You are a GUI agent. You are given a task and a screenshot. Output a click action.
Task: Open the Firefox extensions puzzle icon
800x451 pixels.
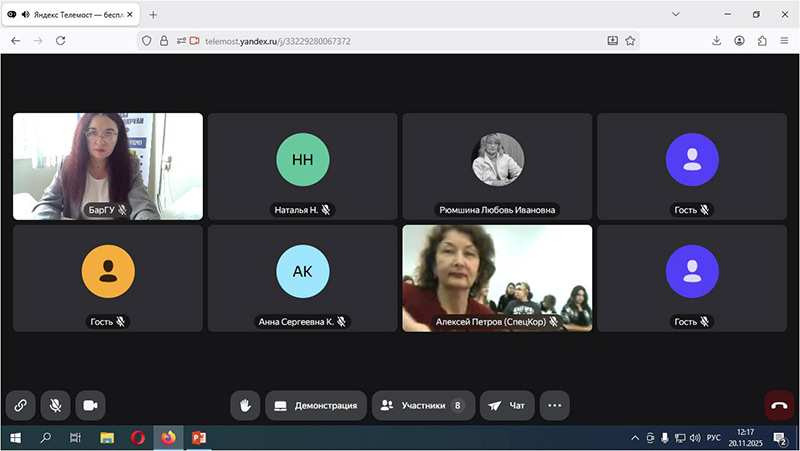[x=762, y=41]
